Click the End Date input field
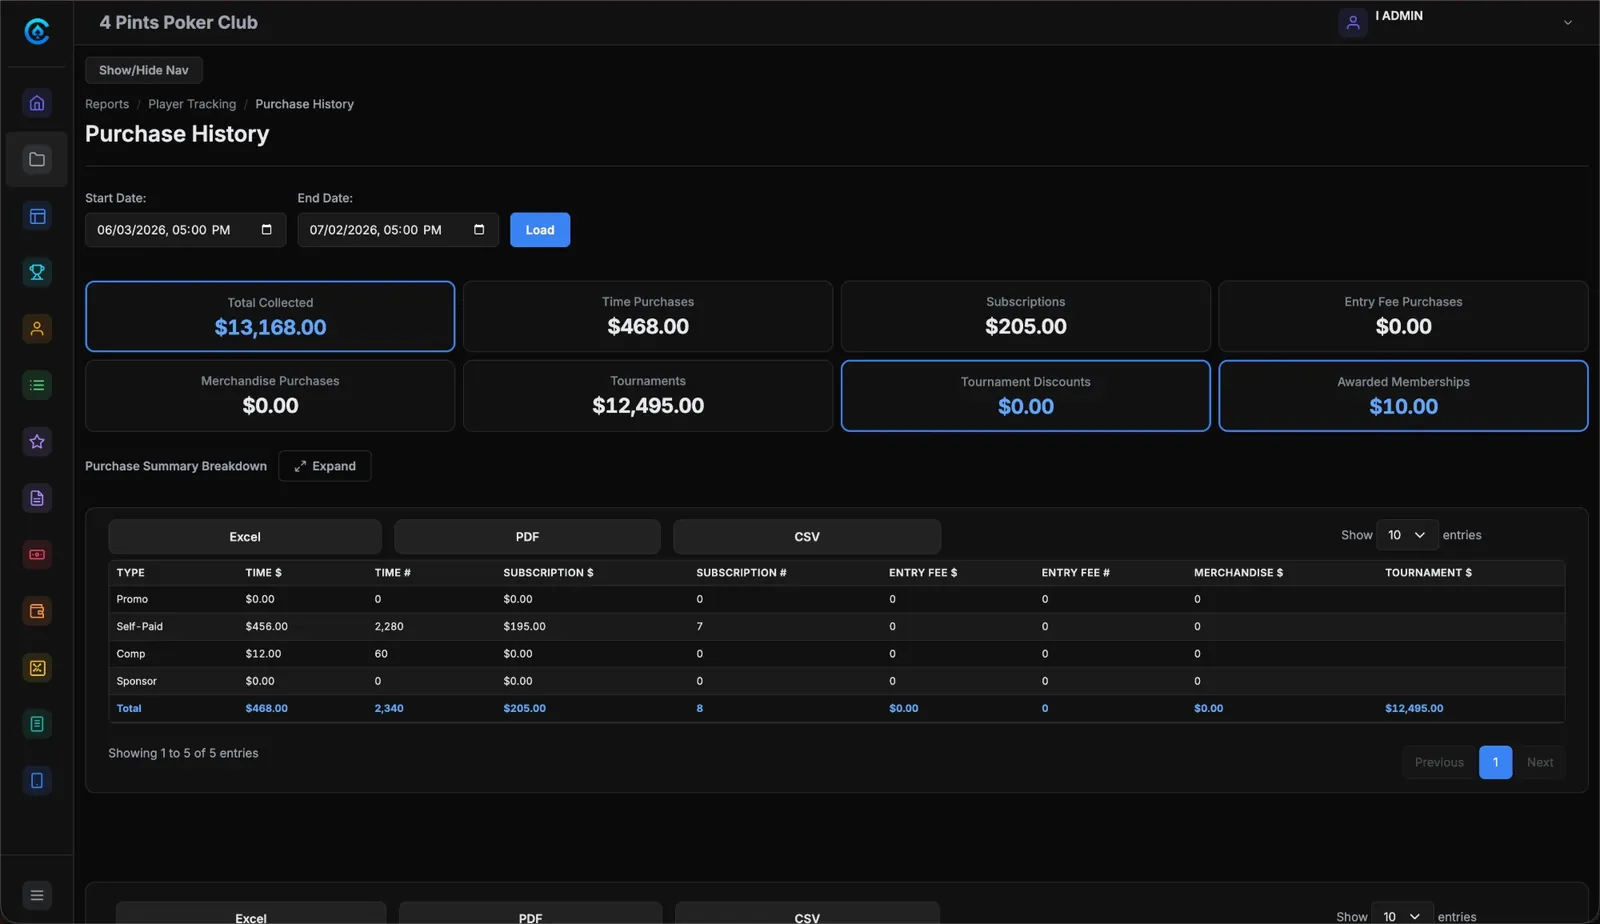Screen dimensions: 1600x924 [398, 230]
